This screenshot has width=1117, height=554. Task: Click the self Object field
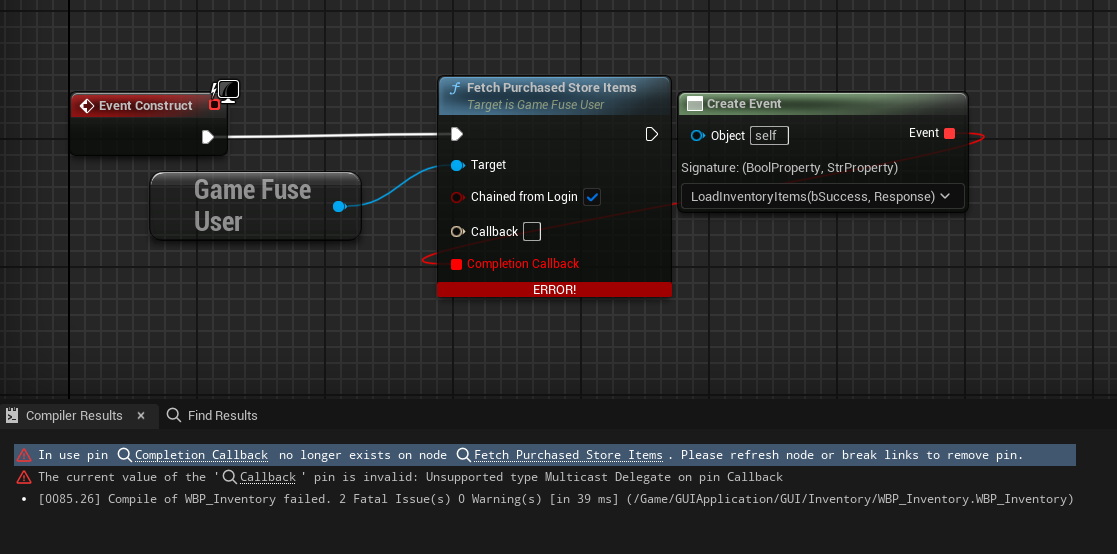[x=769, y=135]
